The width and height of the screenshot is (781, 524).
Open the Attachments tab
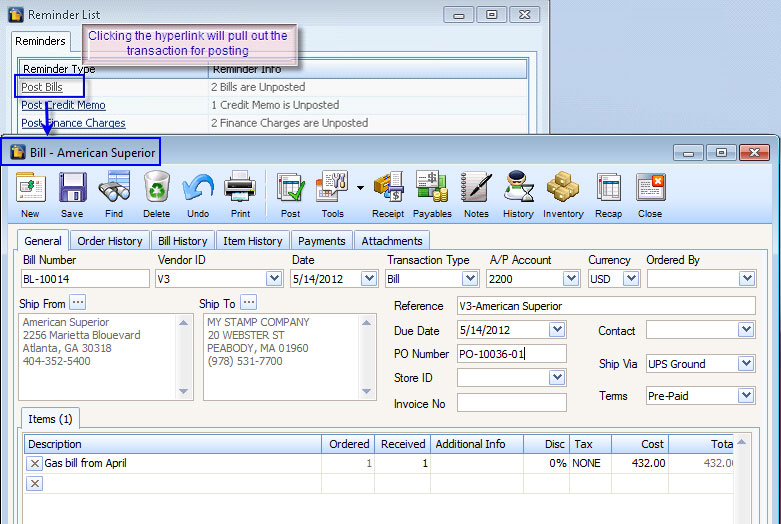[x=392, y=241]
